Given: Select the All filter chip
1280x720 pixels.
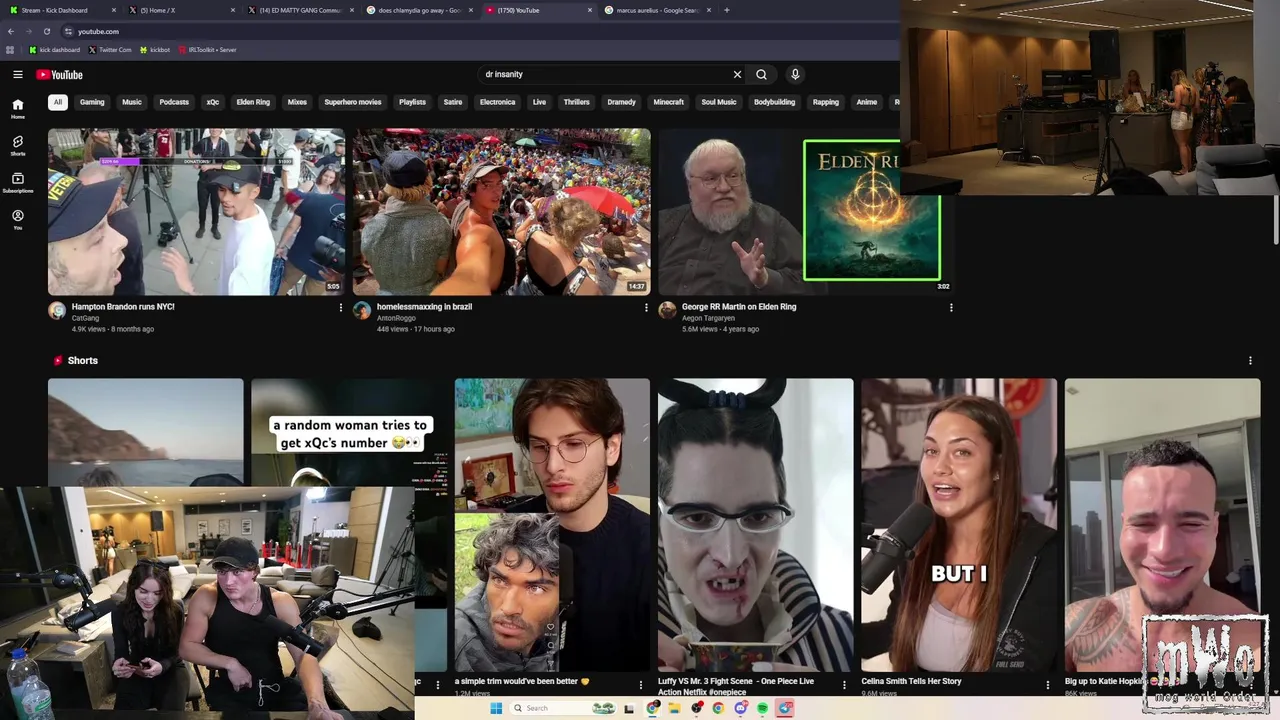Looking at the screenshot, I should [58, 102].
